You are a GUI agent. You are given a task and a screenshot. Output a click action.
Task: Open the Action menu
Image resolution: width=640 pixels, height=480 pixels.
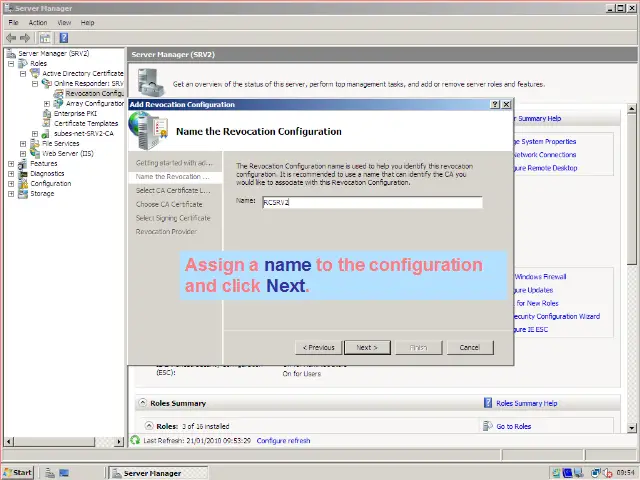click(38, 22)
